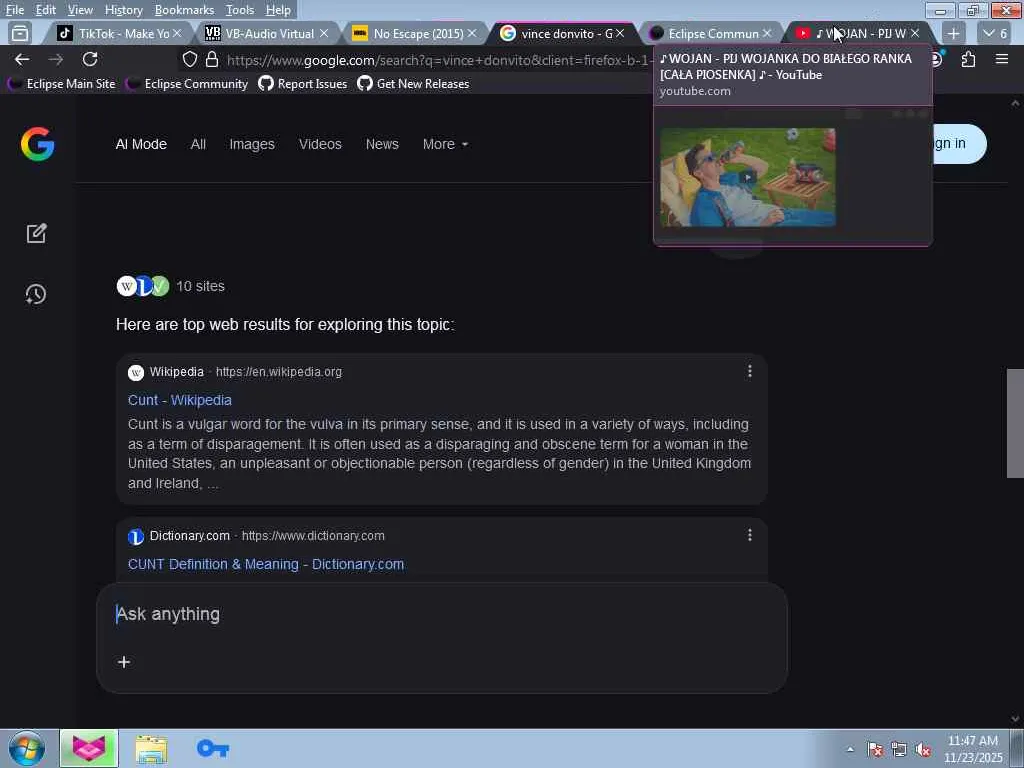
Task: Click the plus attachment icon in Ask anything box
Action: (x=123, y=662)
